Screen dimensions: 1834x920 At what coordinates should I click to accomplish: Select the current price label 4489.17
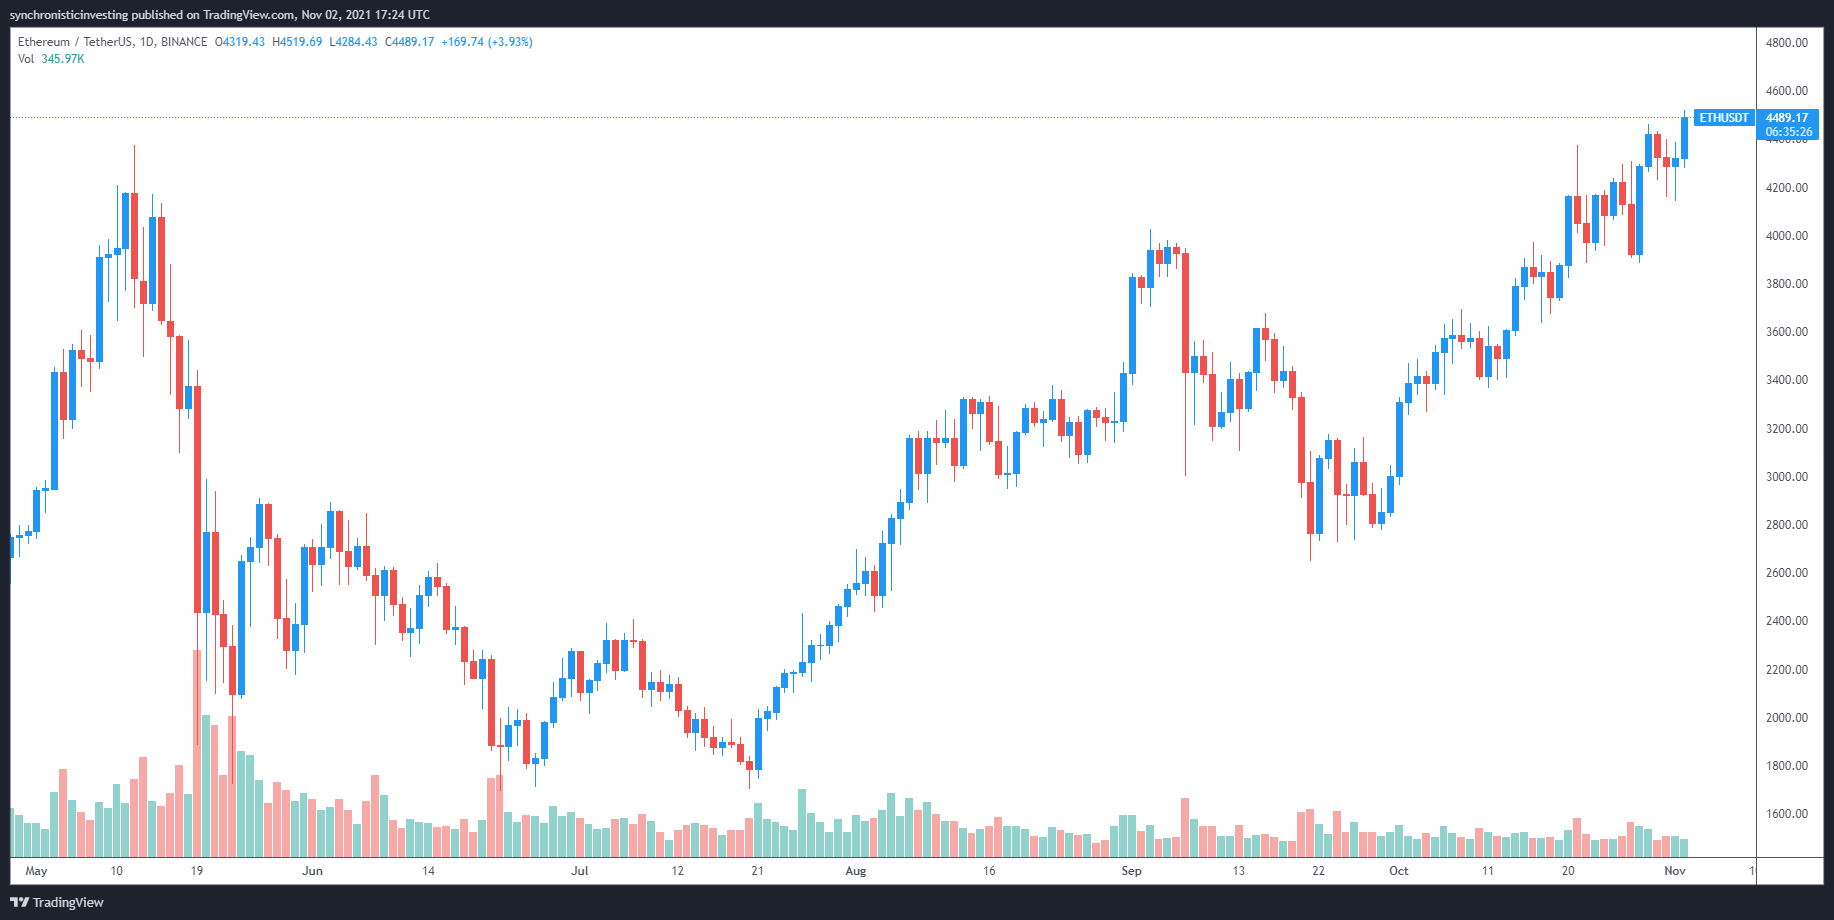[1787, 118]
